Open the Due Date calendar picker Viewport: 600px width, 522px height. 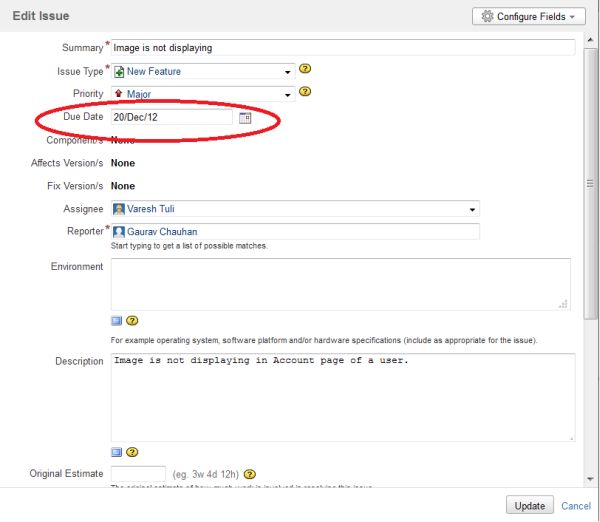click(245, 118)
